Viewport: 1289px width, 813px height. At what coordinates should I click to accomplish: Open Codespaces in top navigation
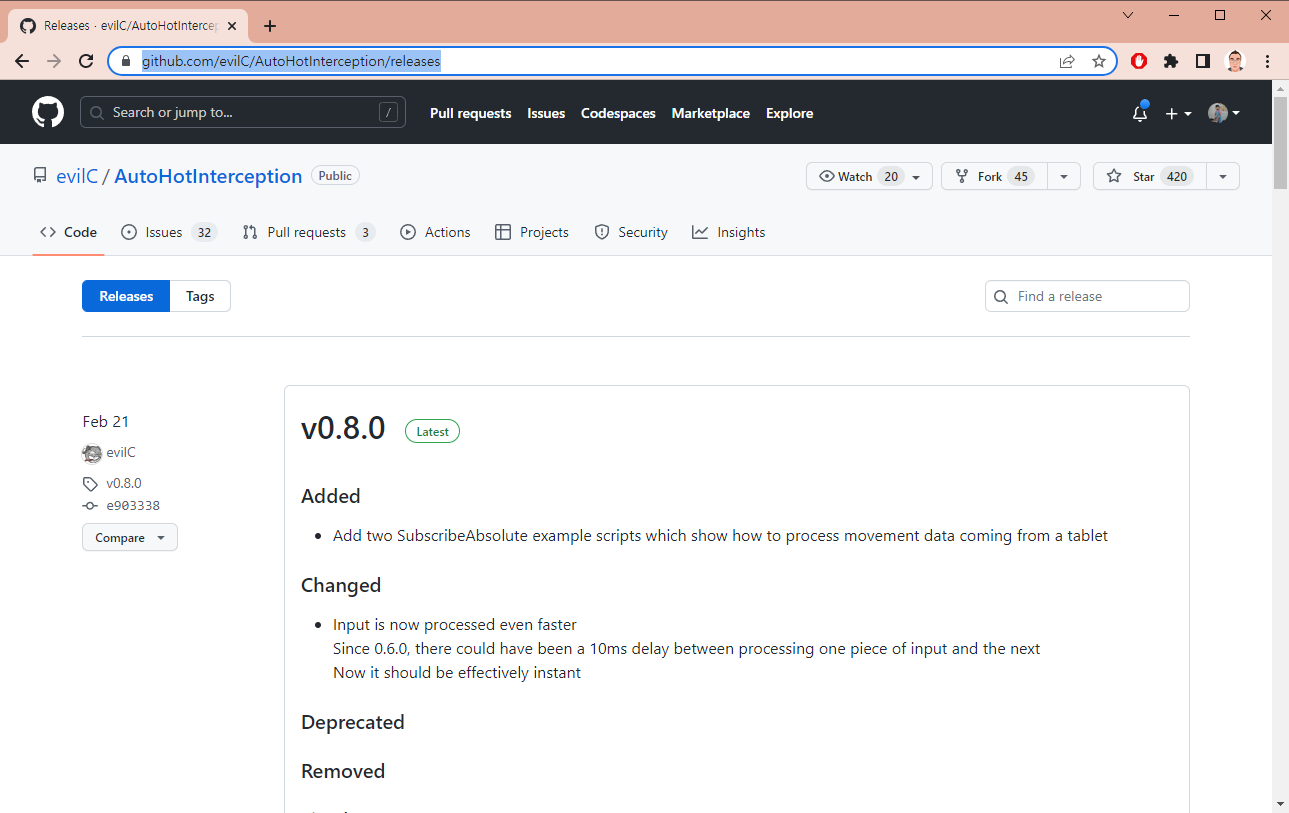pos(618,113)
